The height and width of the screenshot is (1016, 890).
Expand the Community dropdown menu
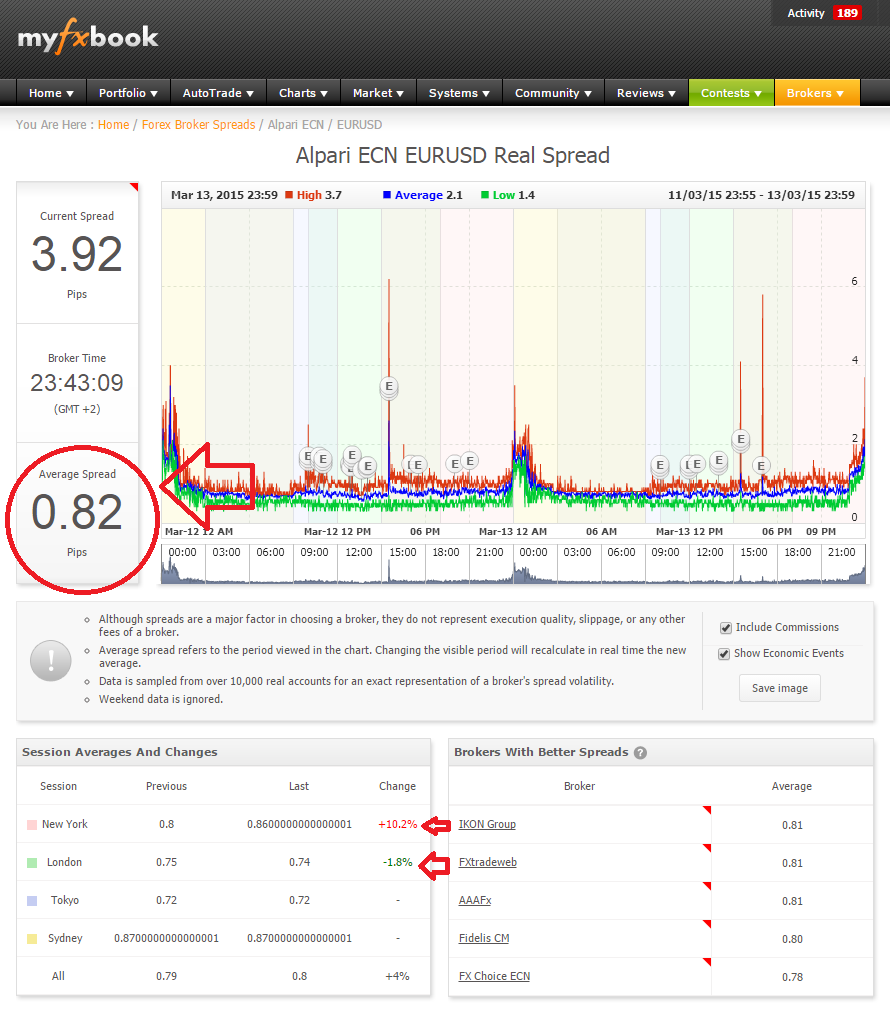pos(553,93)
